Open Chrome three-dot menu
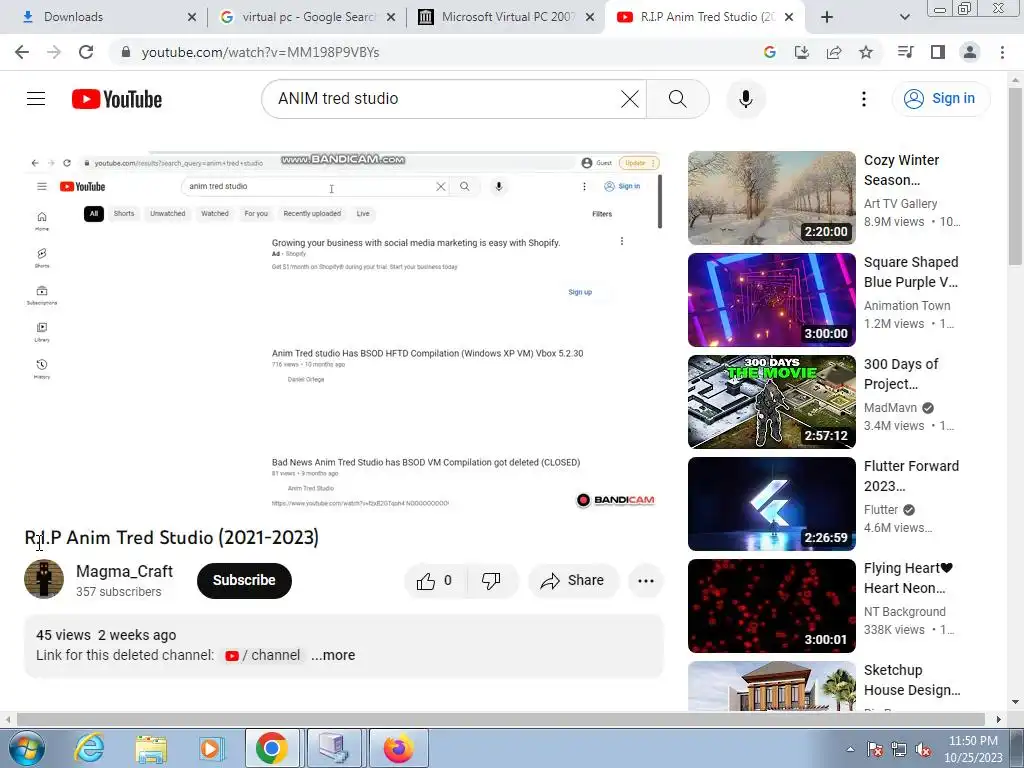Viewport: 1024px width, 768px height. tap(1002, 52)
